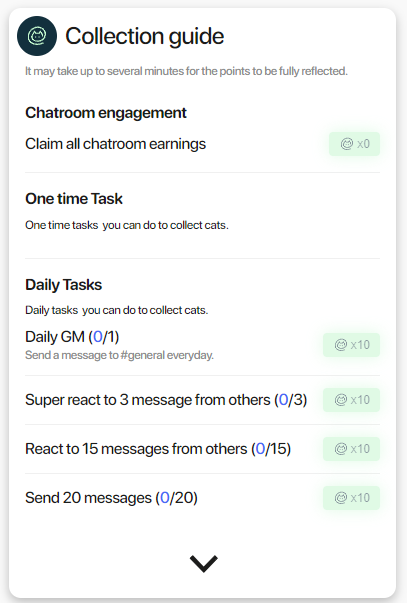Screen dimensions: 407x603
Task: Click the Daily GM x10 reward badge
Action: click(351, 345)
